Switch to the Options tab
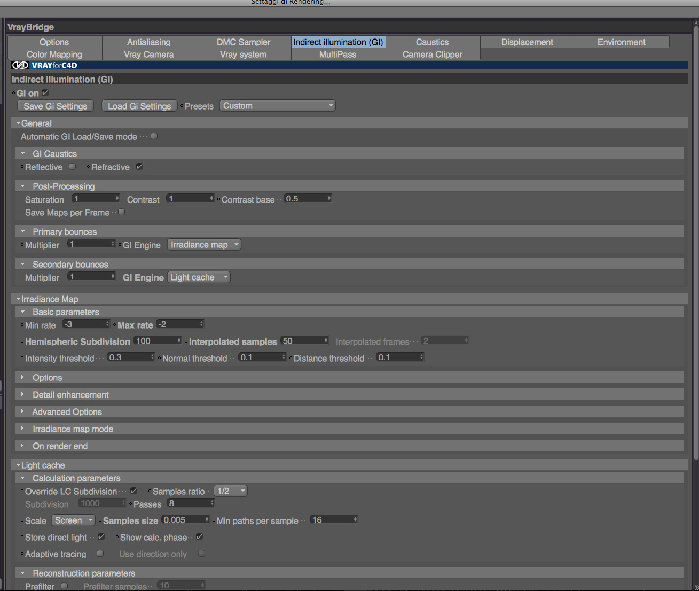 point(54,42)
